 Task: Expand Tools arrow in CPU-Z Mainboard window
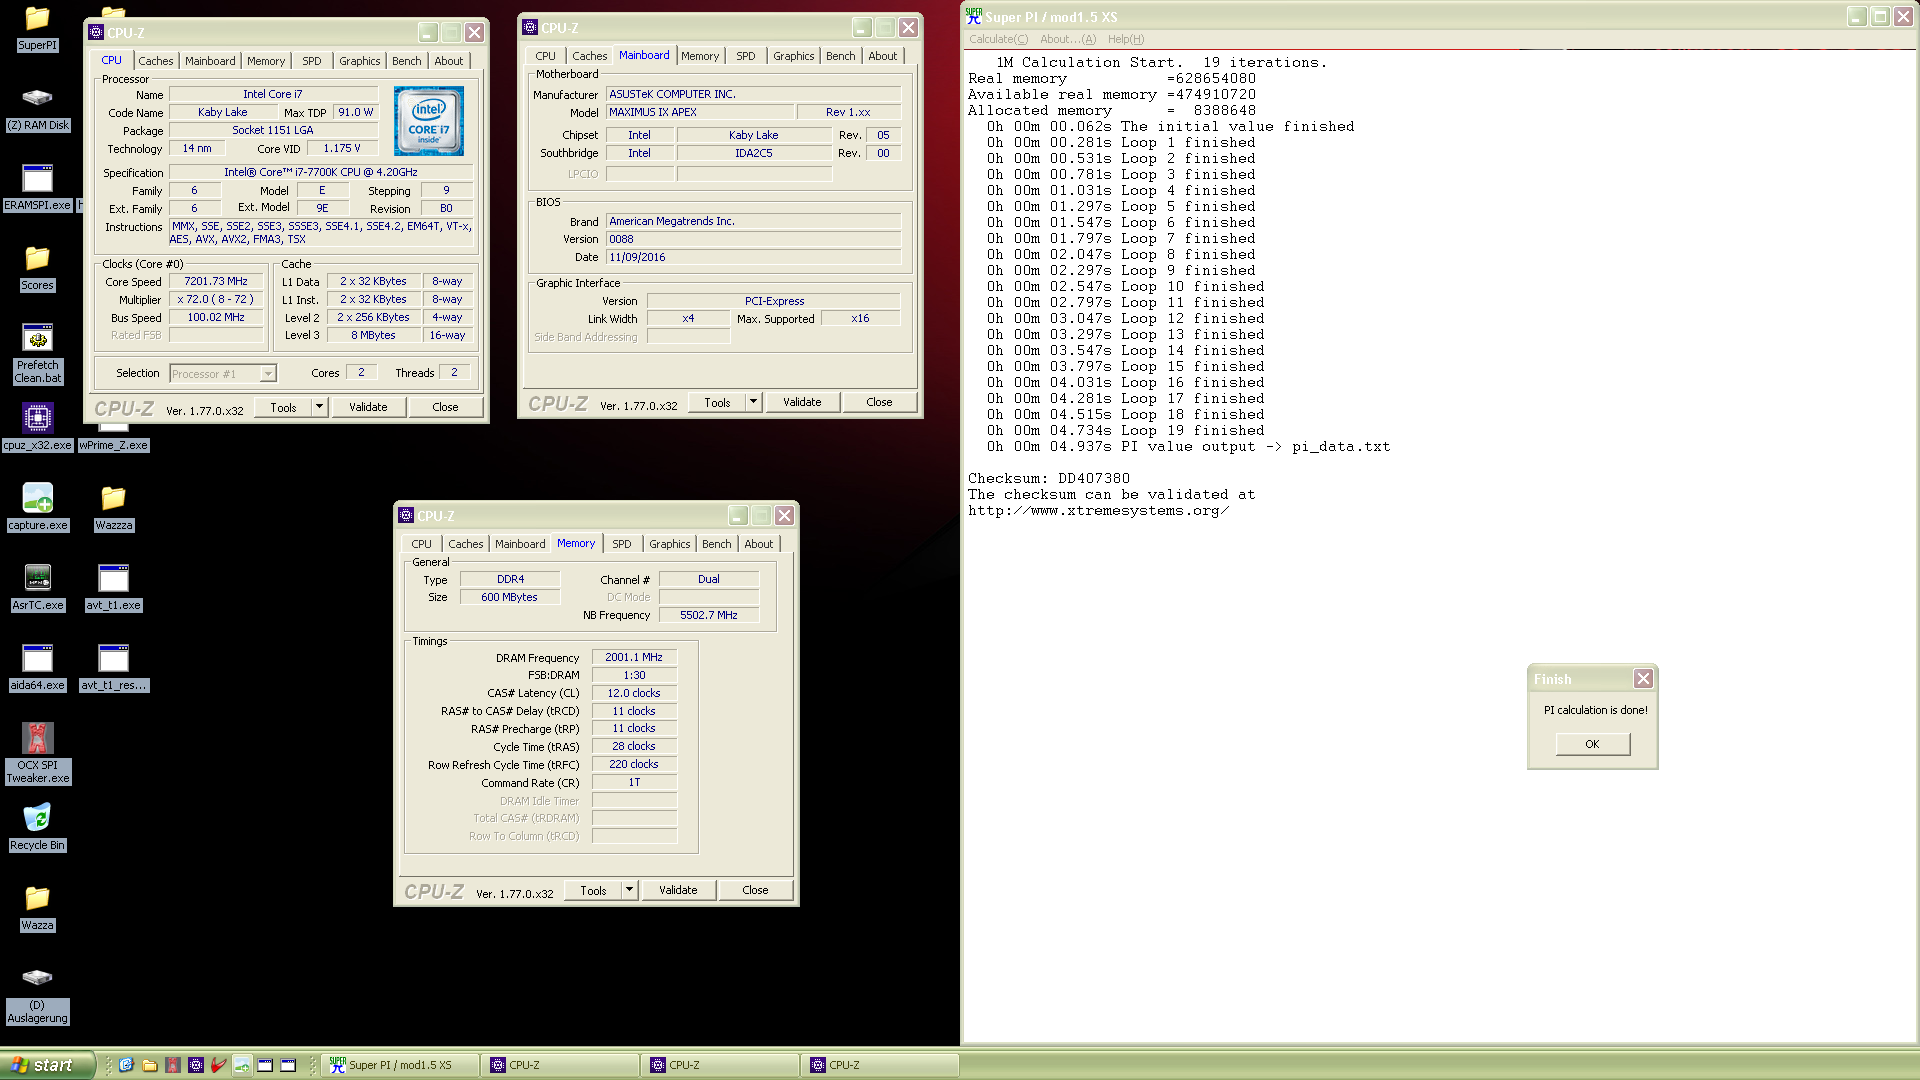[x=753, y=402]
